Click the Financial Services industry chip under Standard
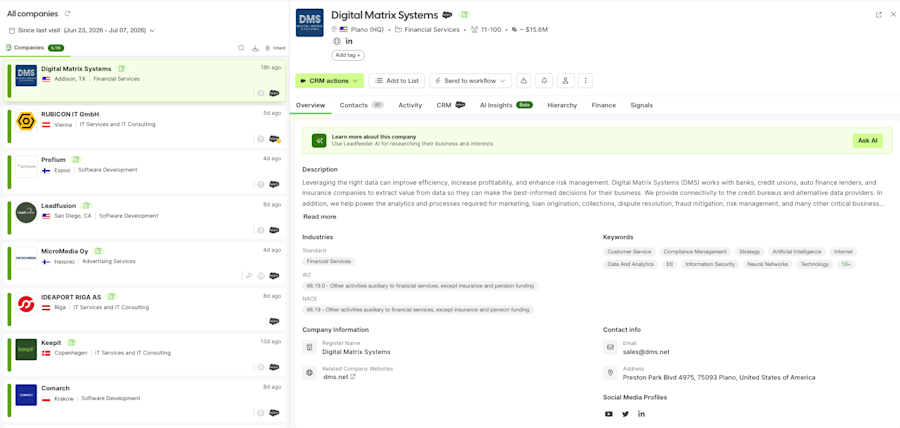Screen dimensions: 900x428 pyautogui.click(x=329, y=262)
